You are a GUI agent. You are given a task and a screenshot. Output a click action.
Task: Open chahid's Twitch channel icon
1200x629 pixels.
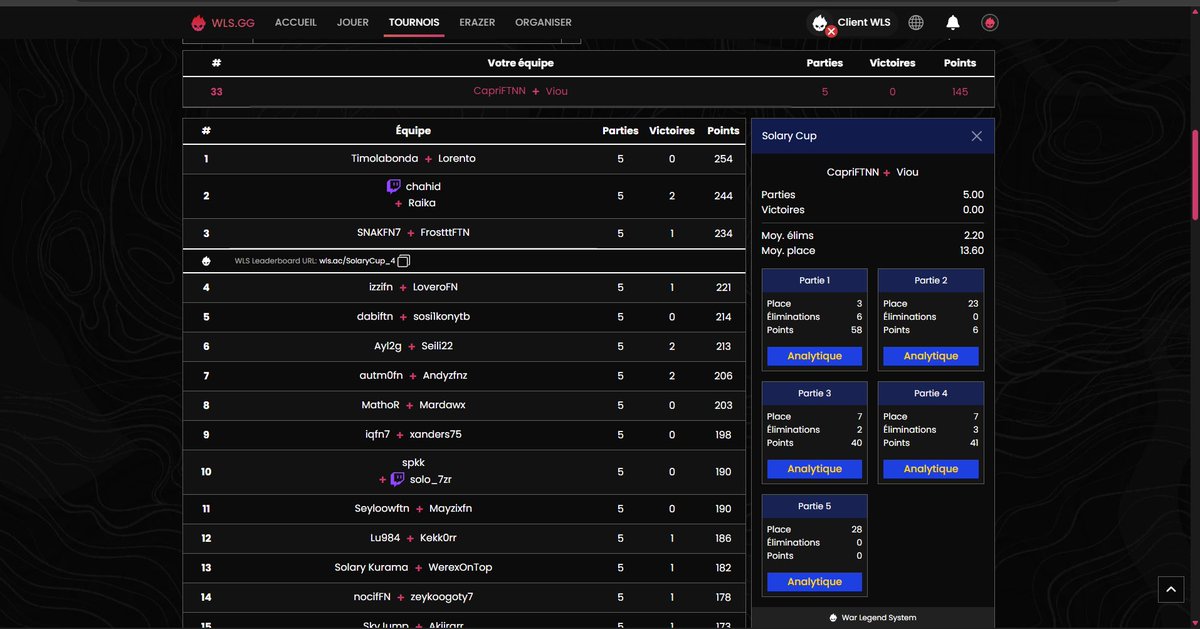coord(394,186)
